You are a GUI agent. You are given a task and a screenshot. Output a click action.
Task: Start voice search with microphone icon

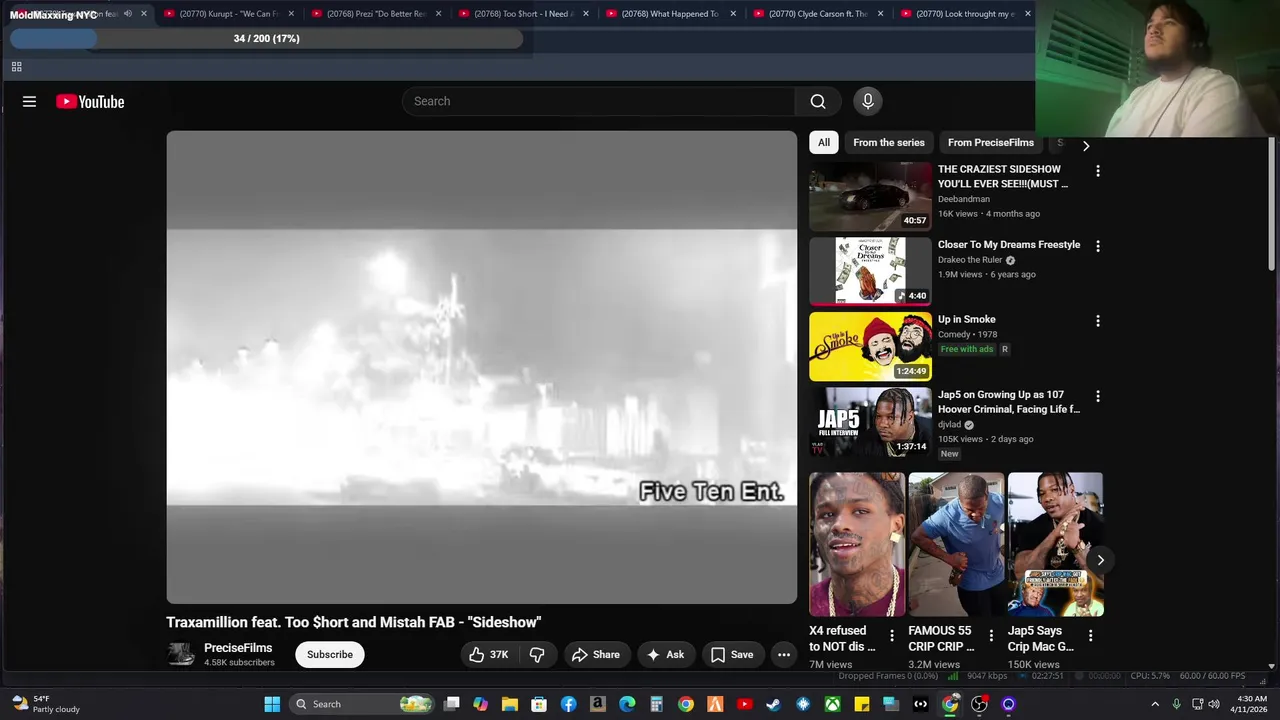tap(868, 101)
